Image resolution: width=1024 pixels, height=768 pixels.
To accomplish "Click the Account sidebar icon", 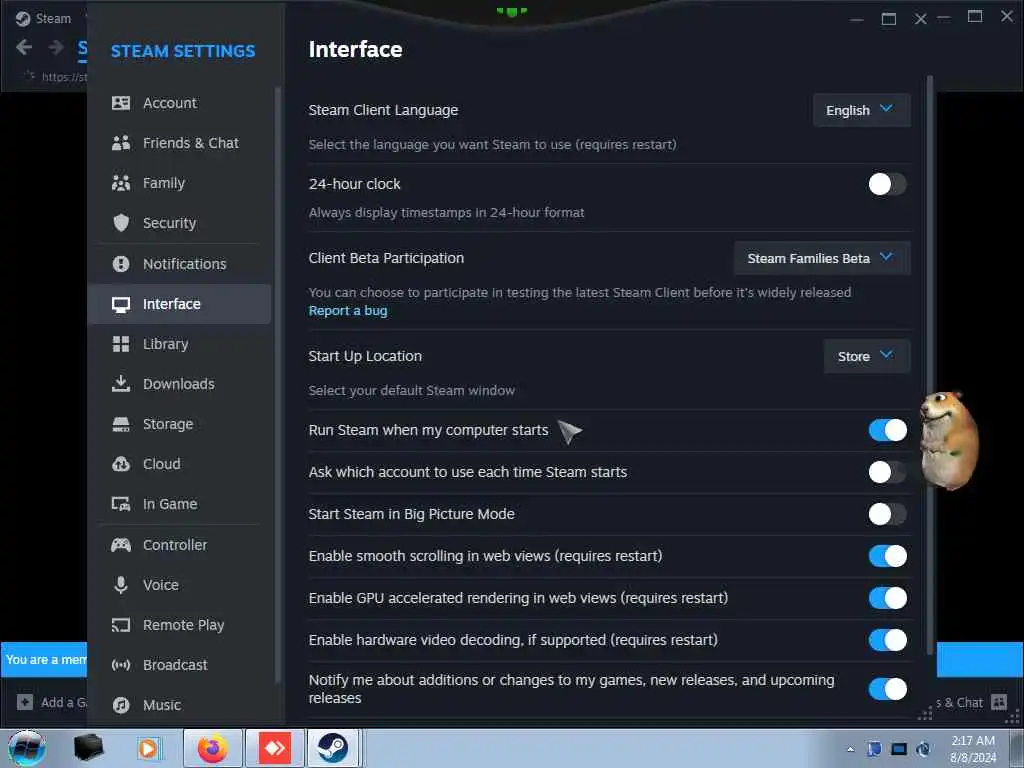I will (x=121, y=103).
